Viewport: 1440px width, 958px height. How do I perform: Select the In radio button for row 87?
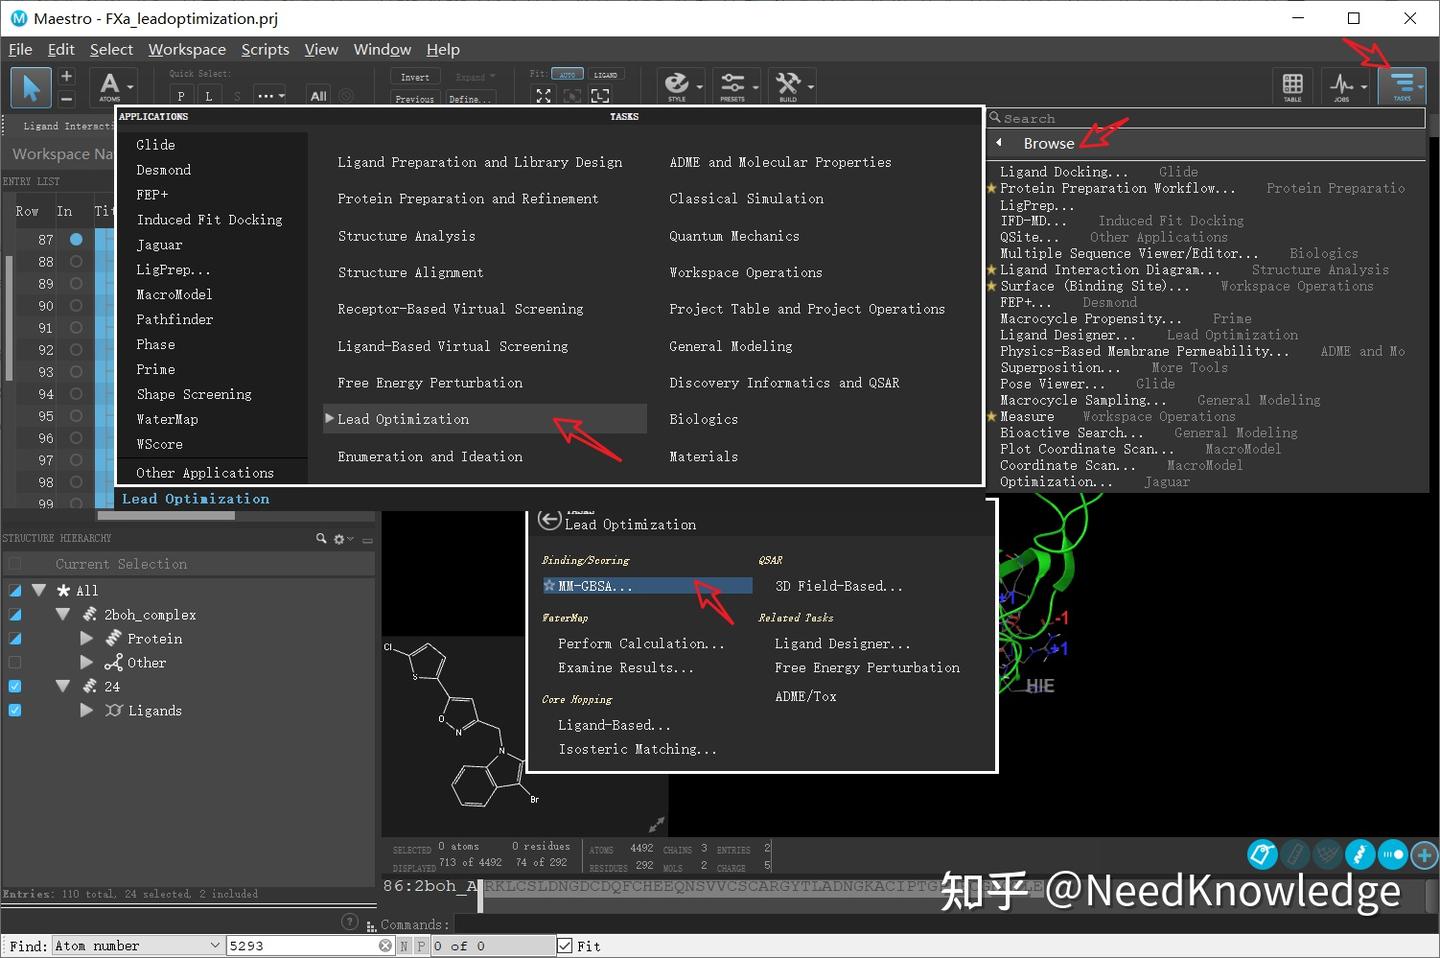pos(74,239)
